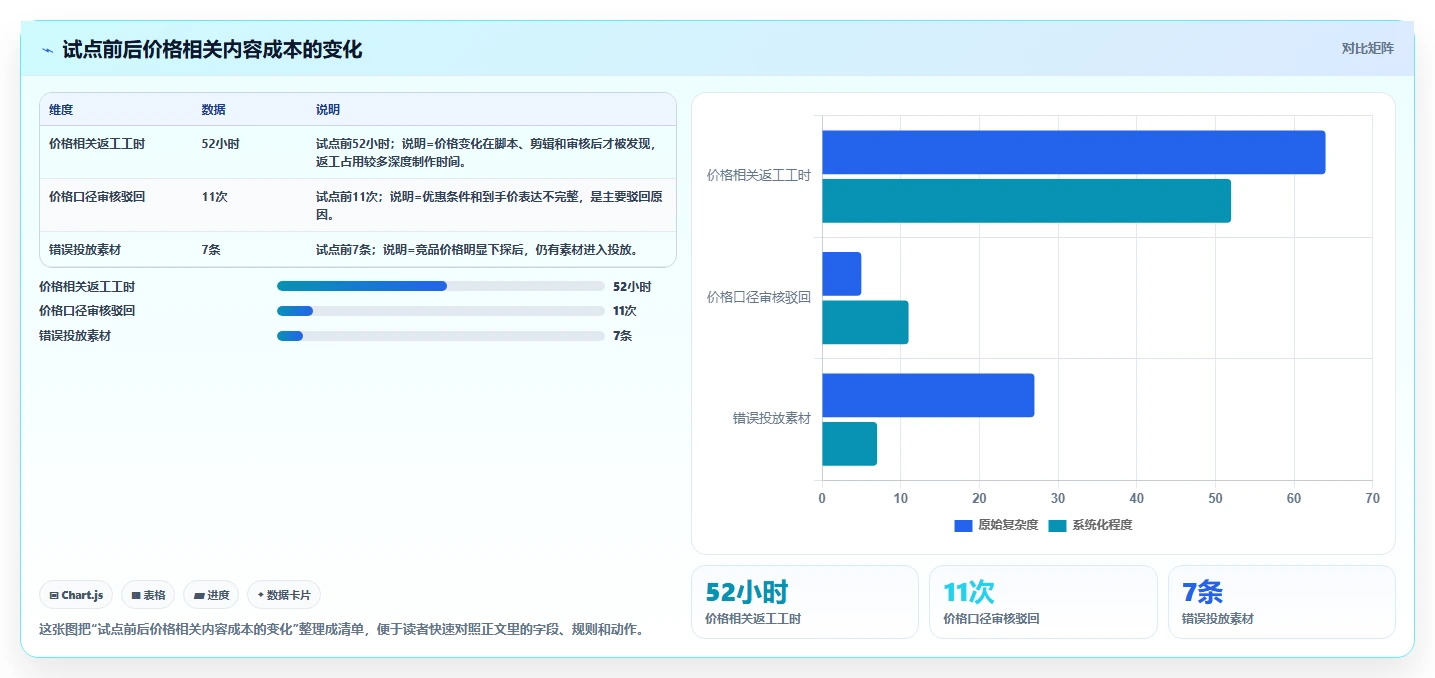The height and width of the screenshot is (678, 1435).
Task: Click legend text 系统化程度
Action: click(x=1103, y=525)
